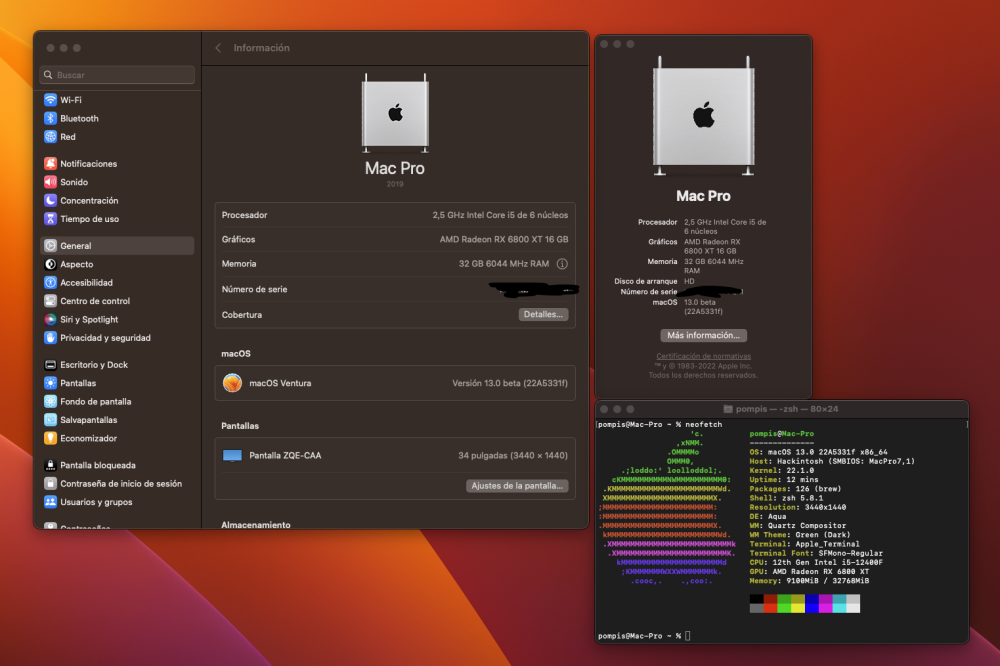1000x666 pixels.
Task: Click the Buscar search field
Action: [x=117, y=75]
